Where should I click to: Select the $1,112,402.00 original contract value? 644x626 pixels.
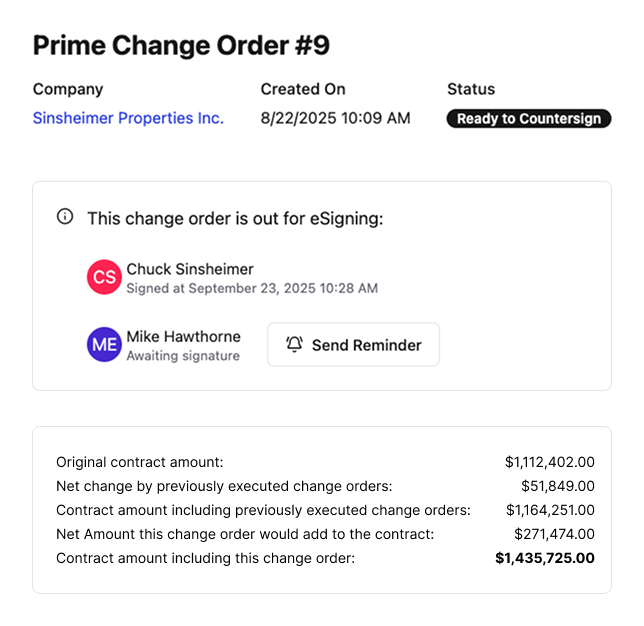pos(549,462)
